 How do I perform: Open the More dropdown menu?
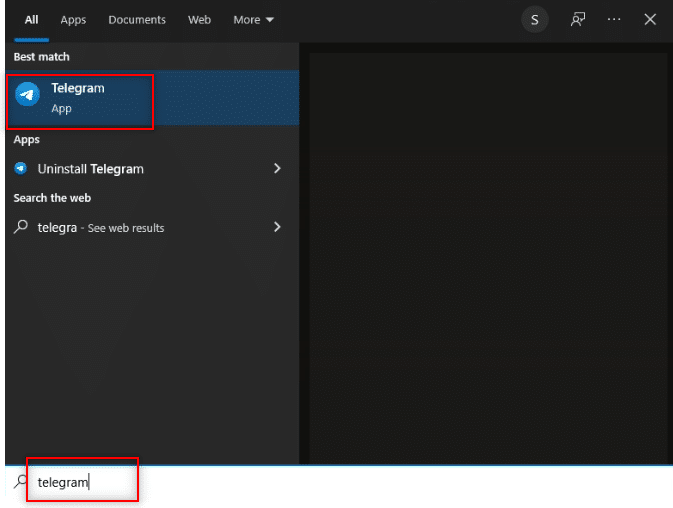253,20
